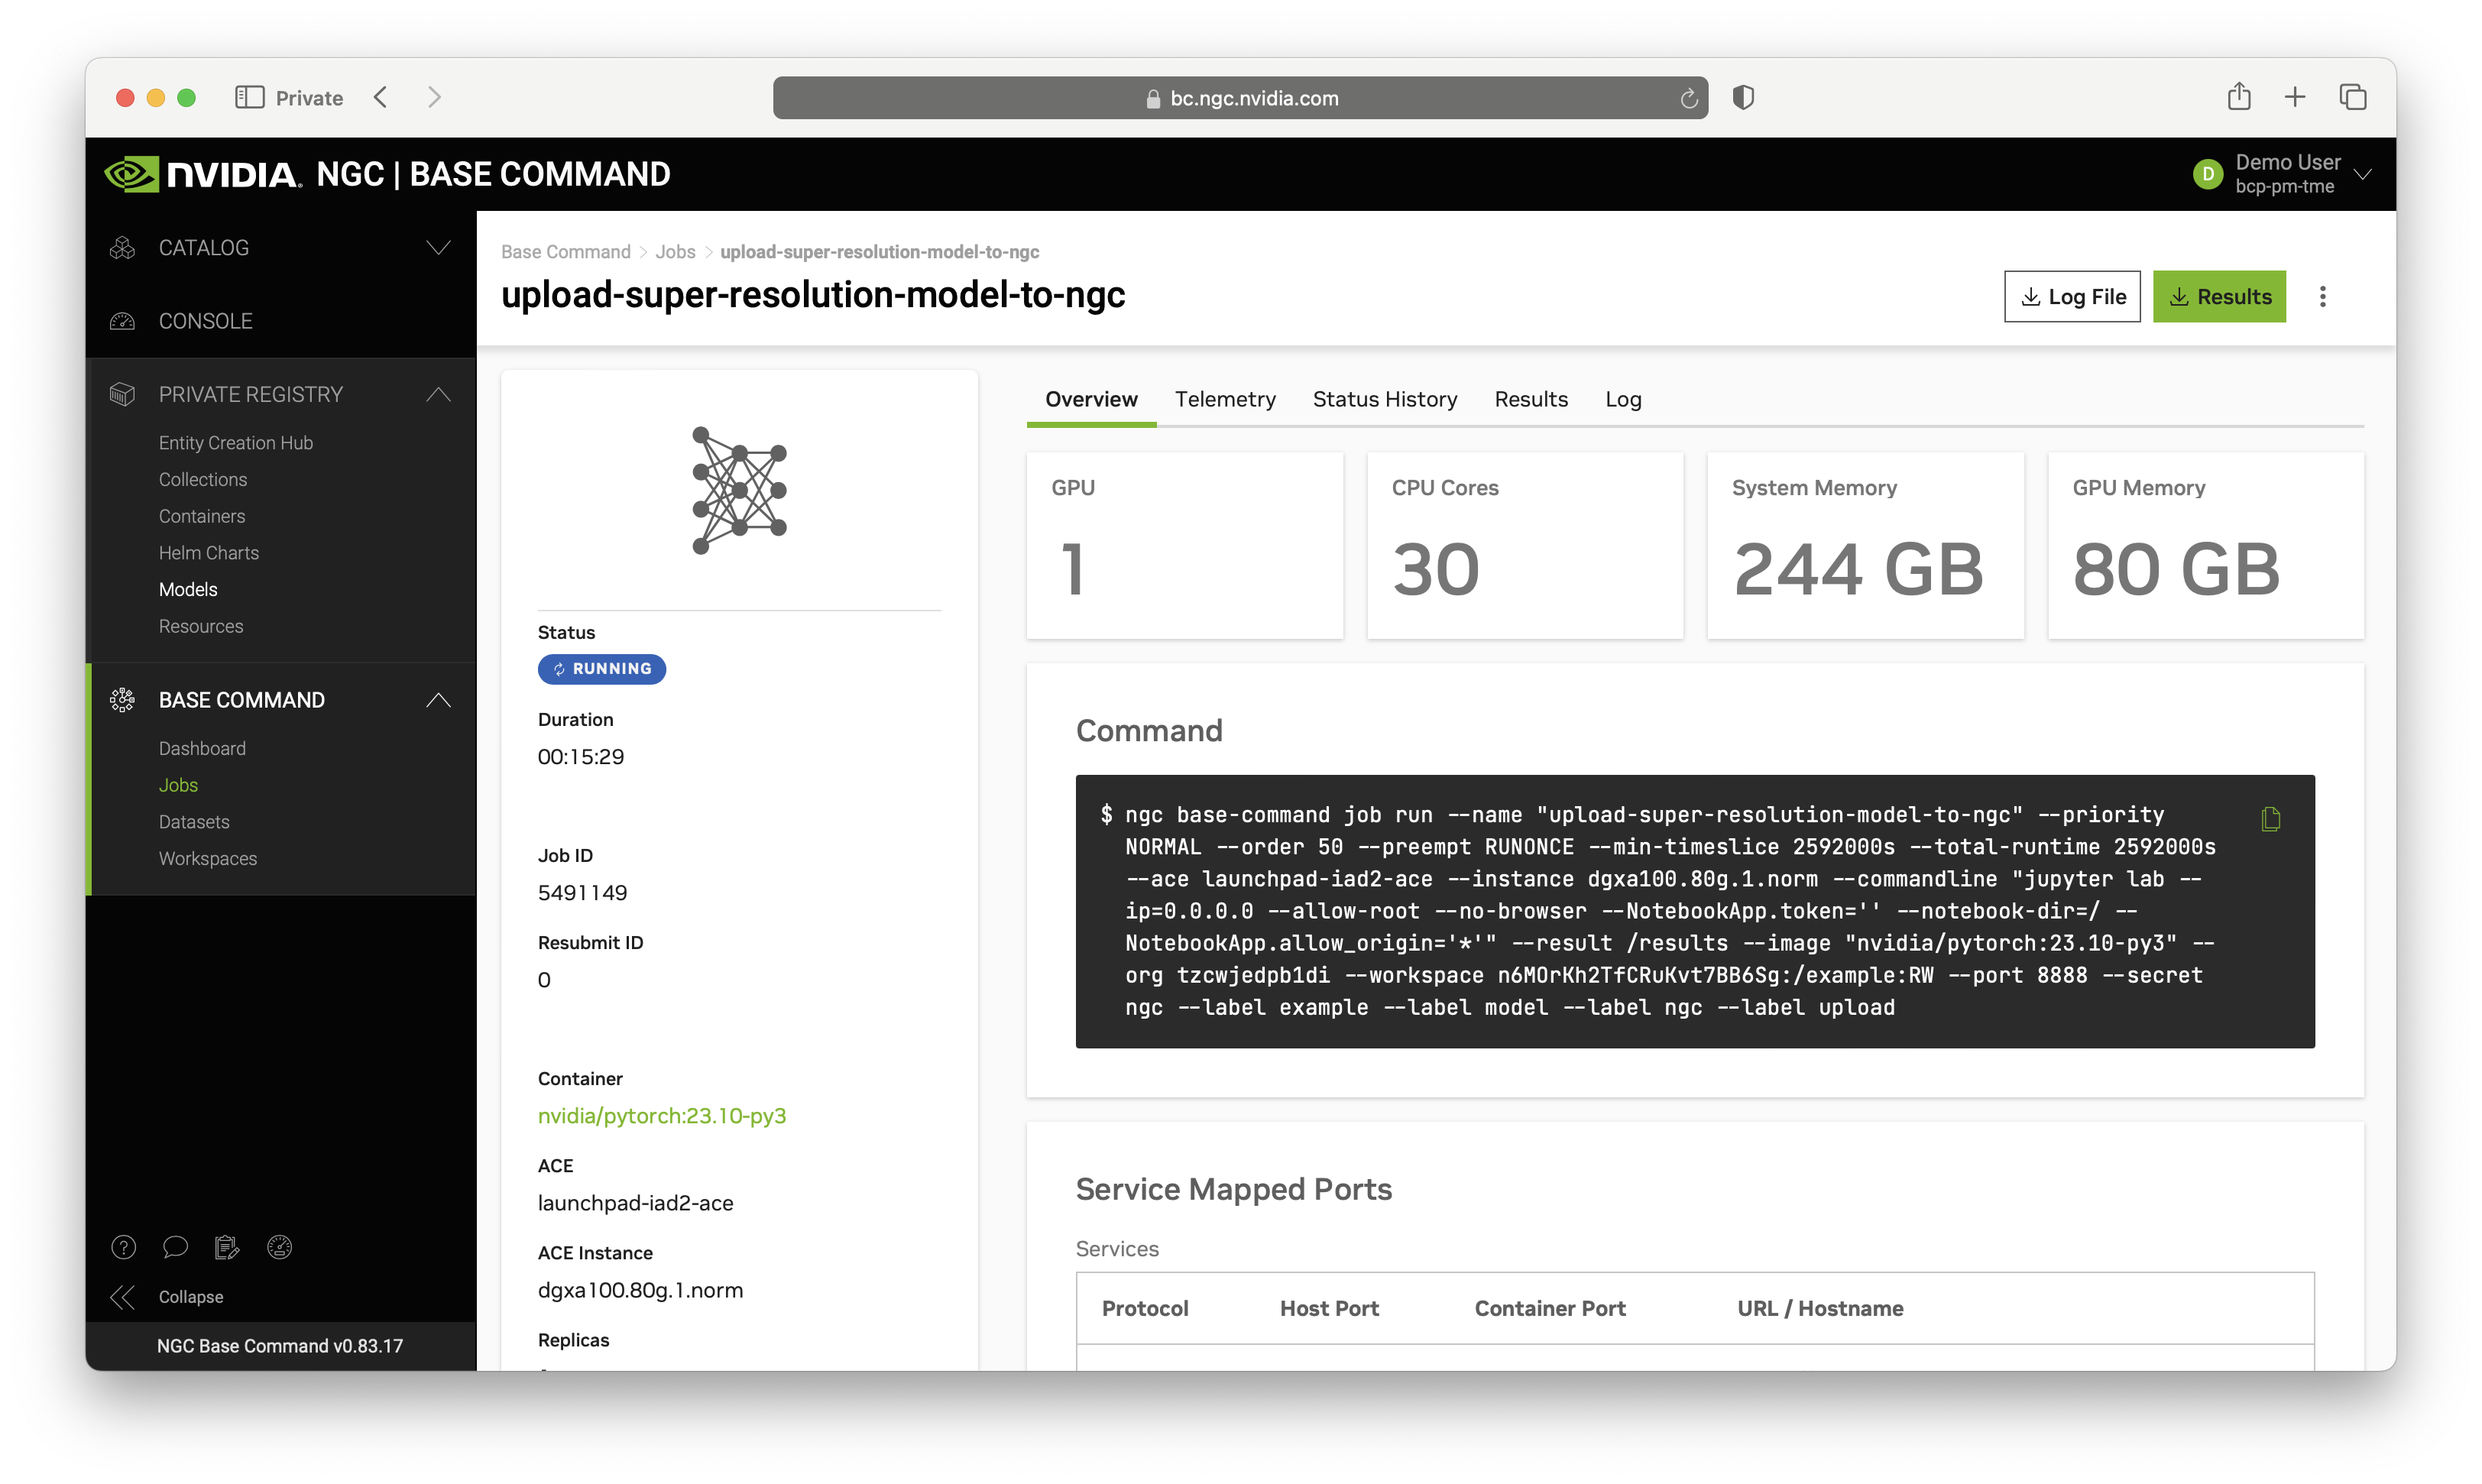Open the Log tab

pos(1623,399)
